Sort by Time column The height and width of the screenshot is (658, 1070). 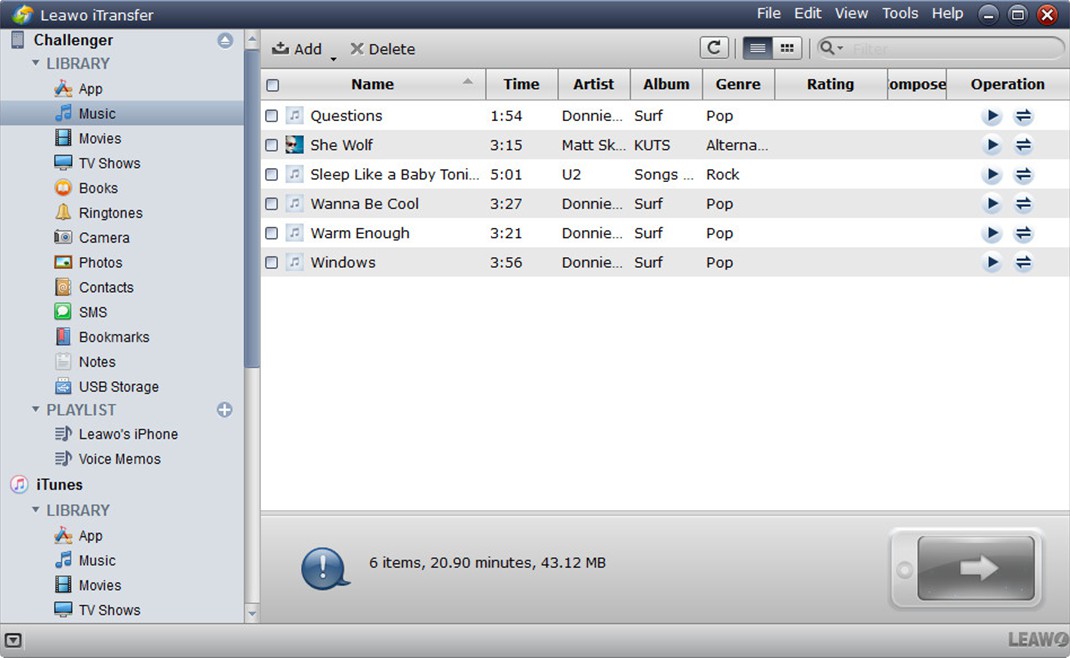[521, 84]
